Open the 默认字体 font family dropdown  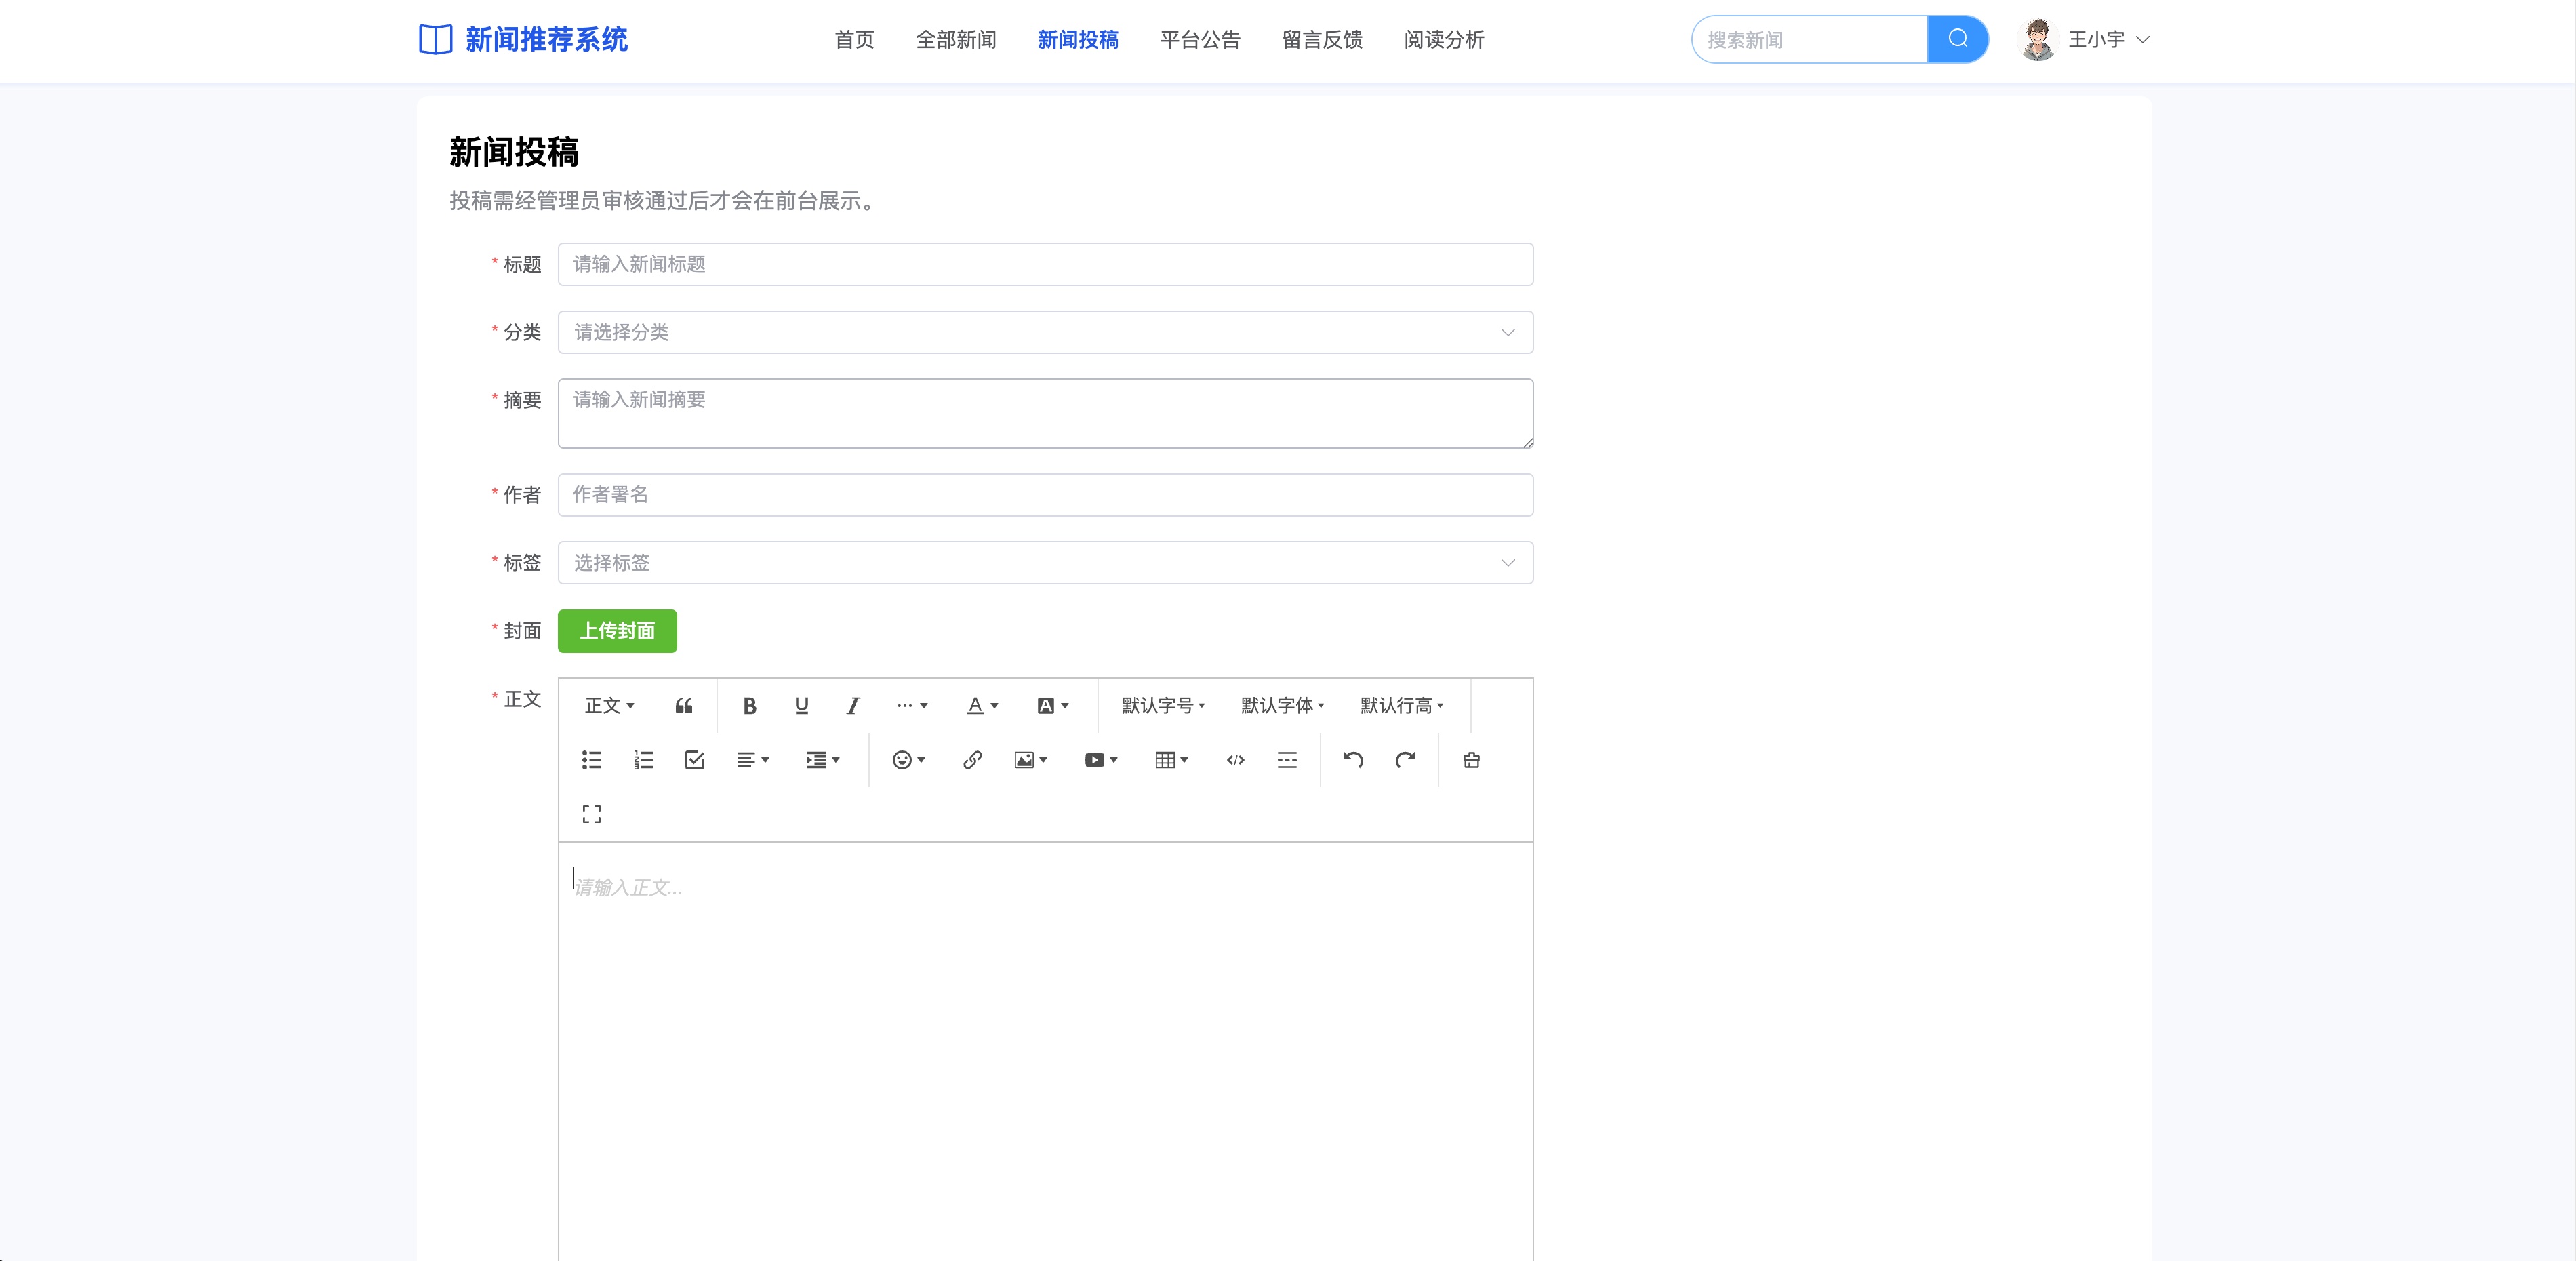[x=1282, y=706]
